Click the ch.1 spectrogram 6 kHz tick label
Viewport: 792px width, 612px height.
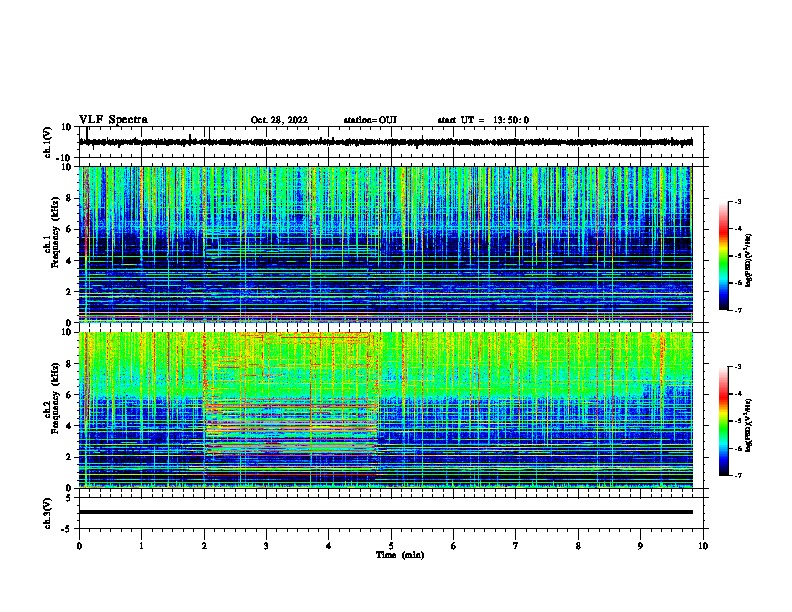point(69,229)
